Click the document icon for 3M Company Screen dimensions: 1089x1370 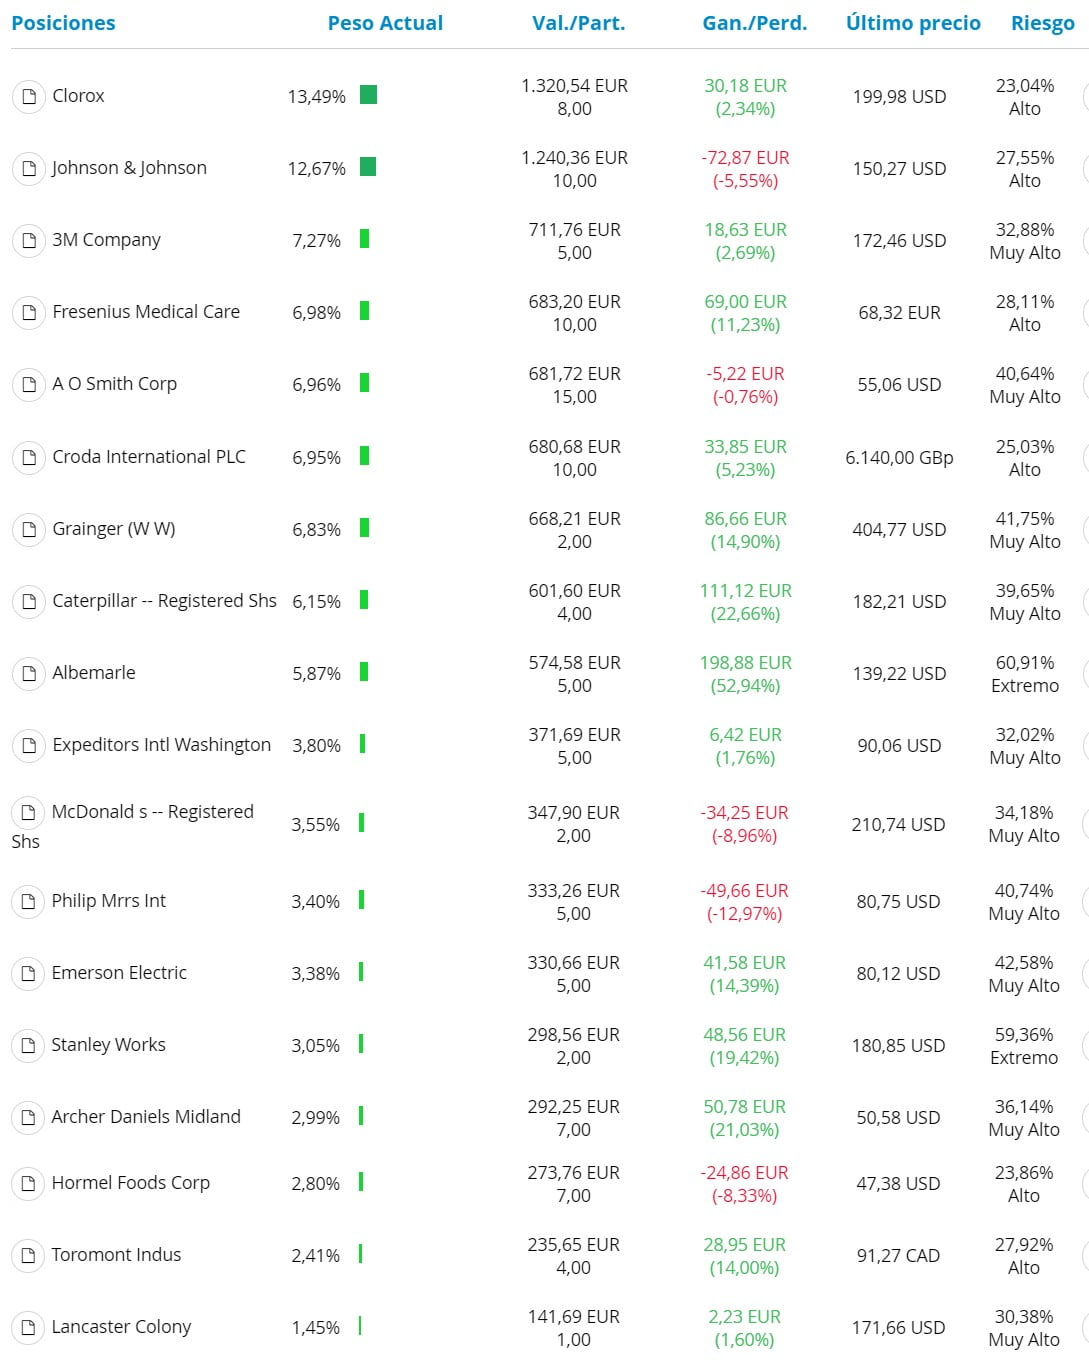tap(29, 240)
